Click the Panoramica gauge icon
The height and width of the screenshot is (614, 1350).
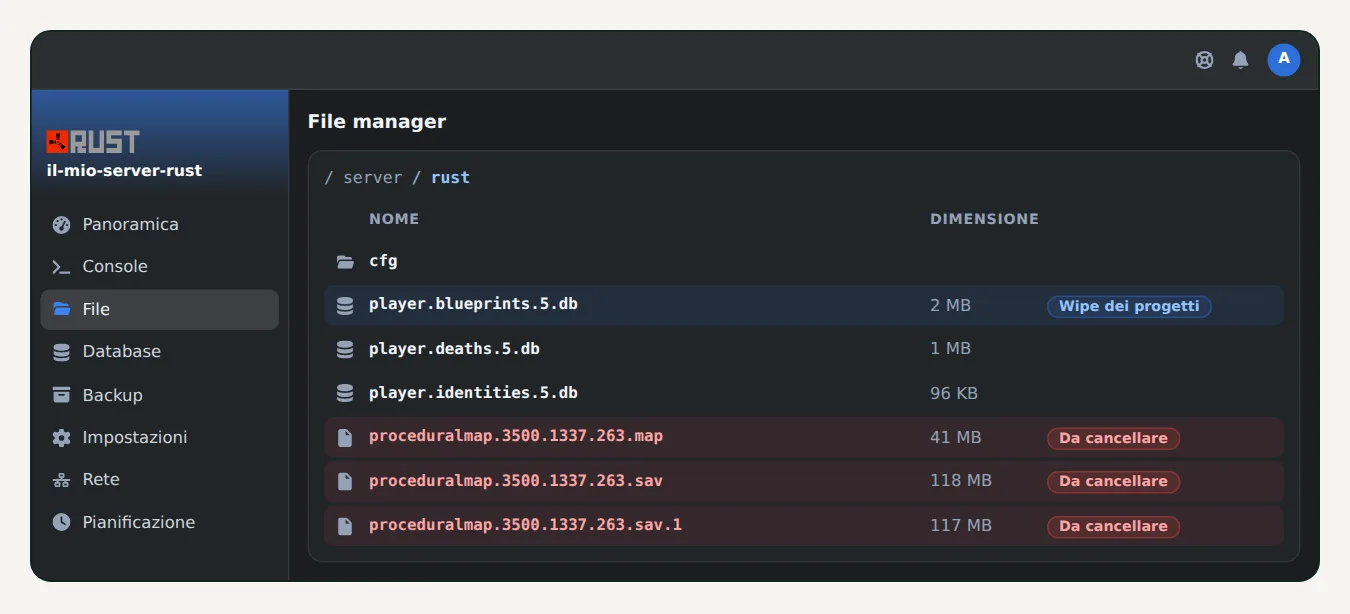click(x=62, y=224)
